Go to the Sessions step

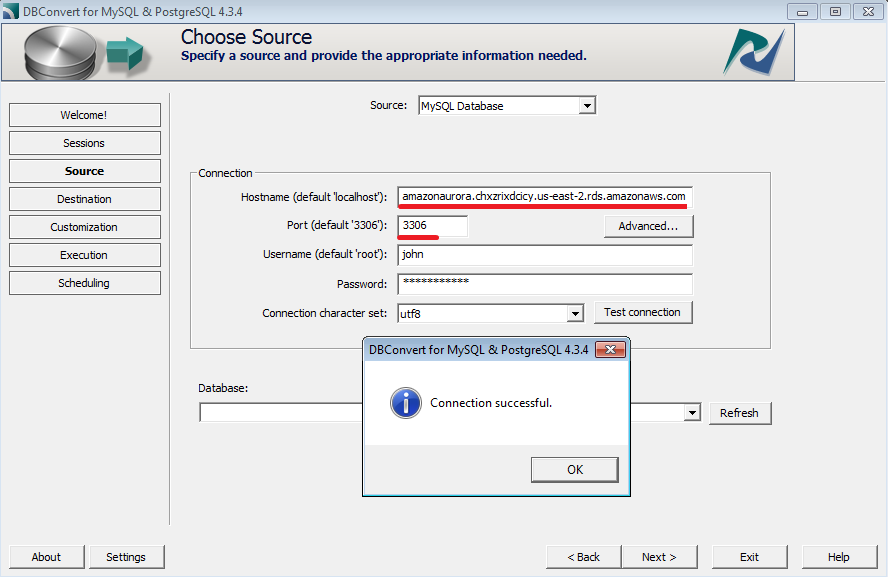click(x=84, y=143)
